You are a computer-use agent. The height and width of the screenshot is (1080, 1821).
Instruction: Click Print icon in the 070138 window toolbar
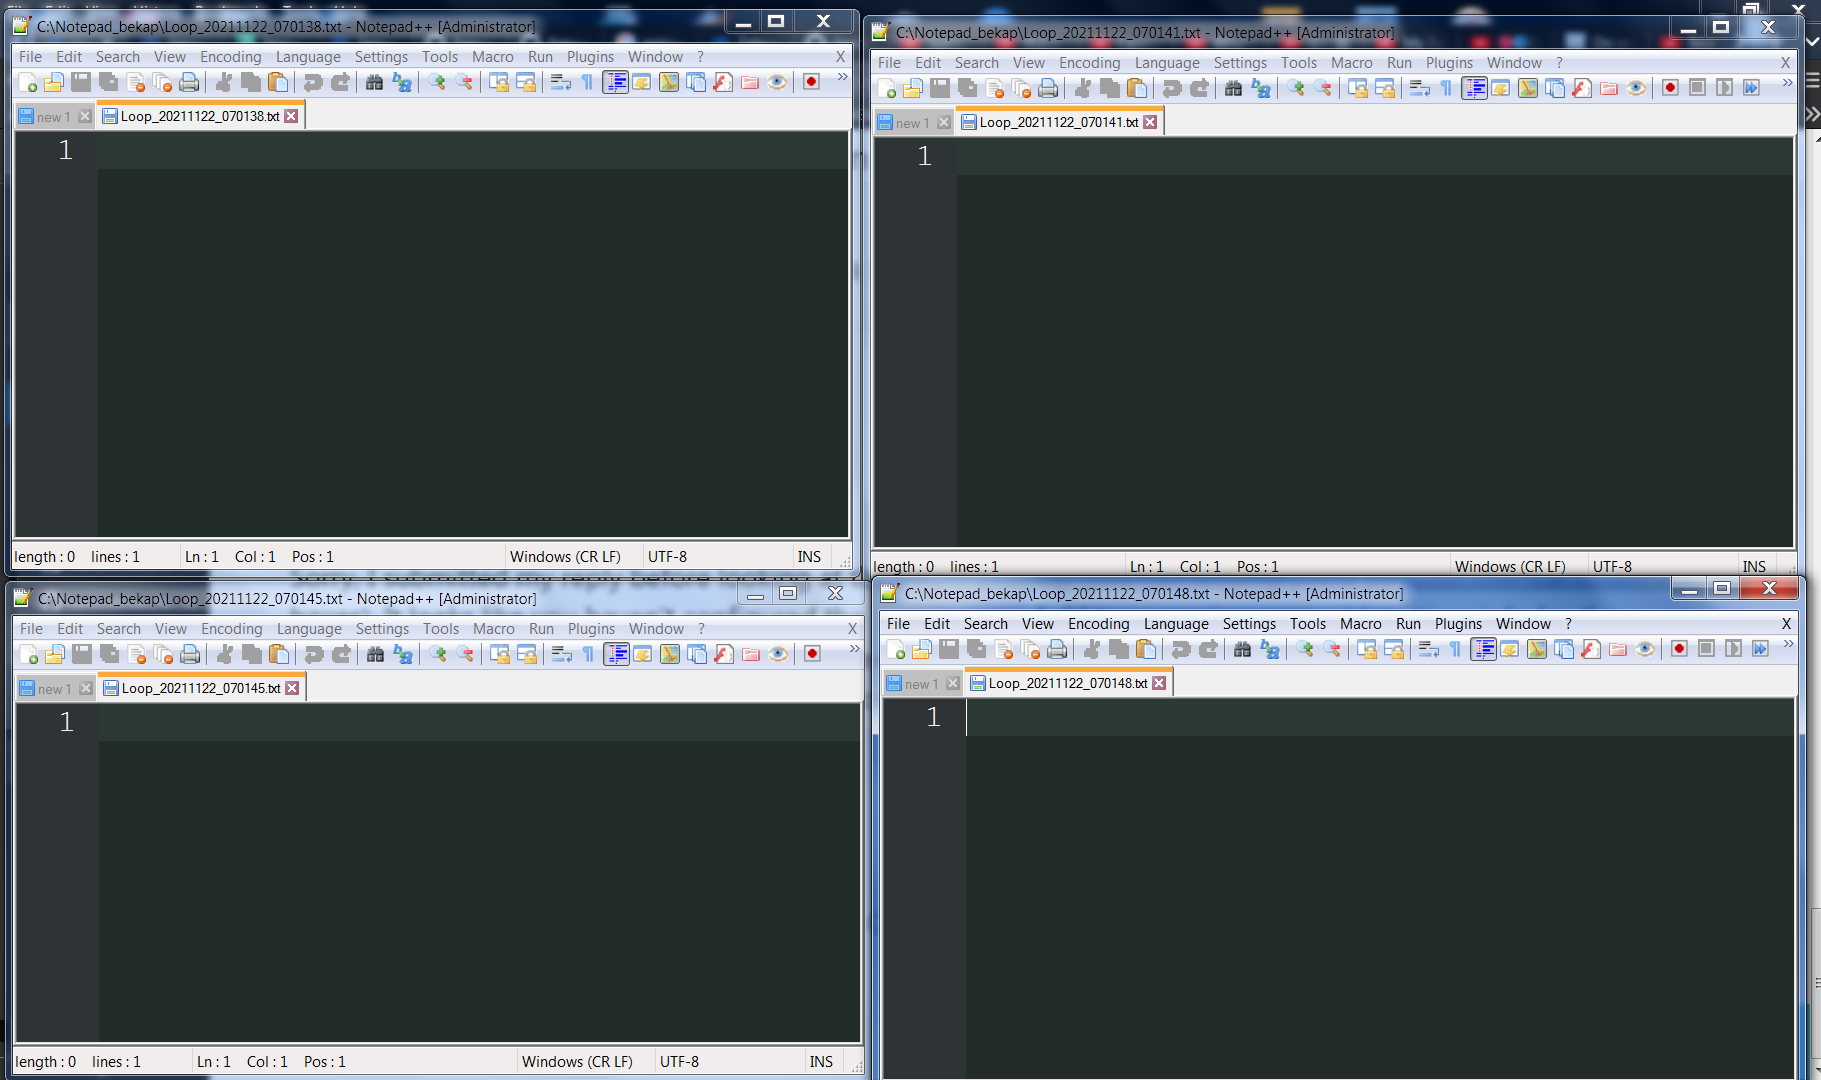[189, 82]
